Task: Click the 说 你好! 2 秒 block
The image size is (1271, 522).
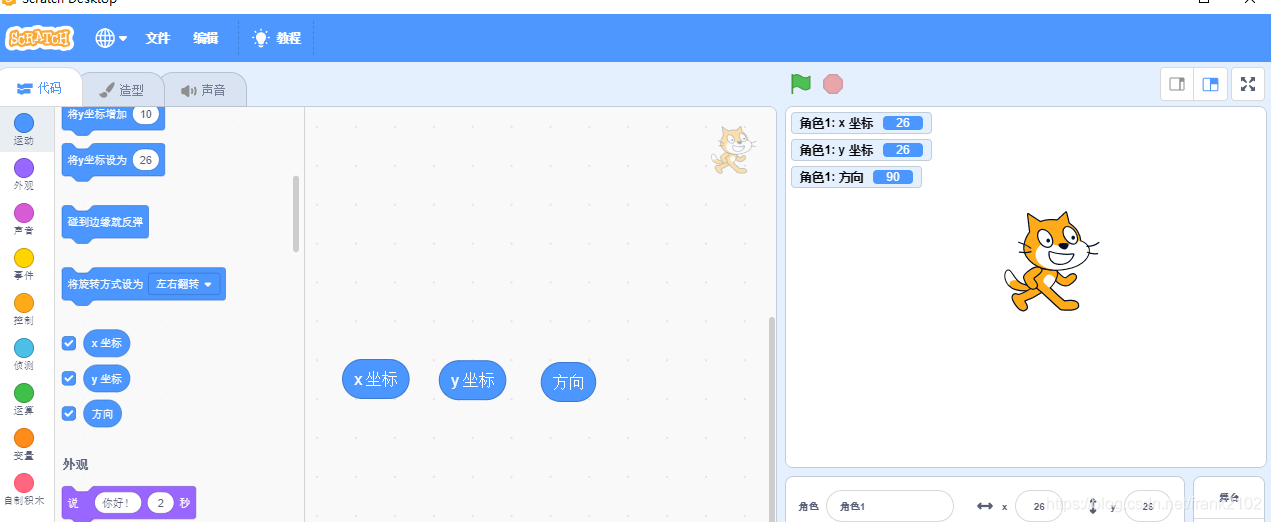Action: (x=129, y=503)
